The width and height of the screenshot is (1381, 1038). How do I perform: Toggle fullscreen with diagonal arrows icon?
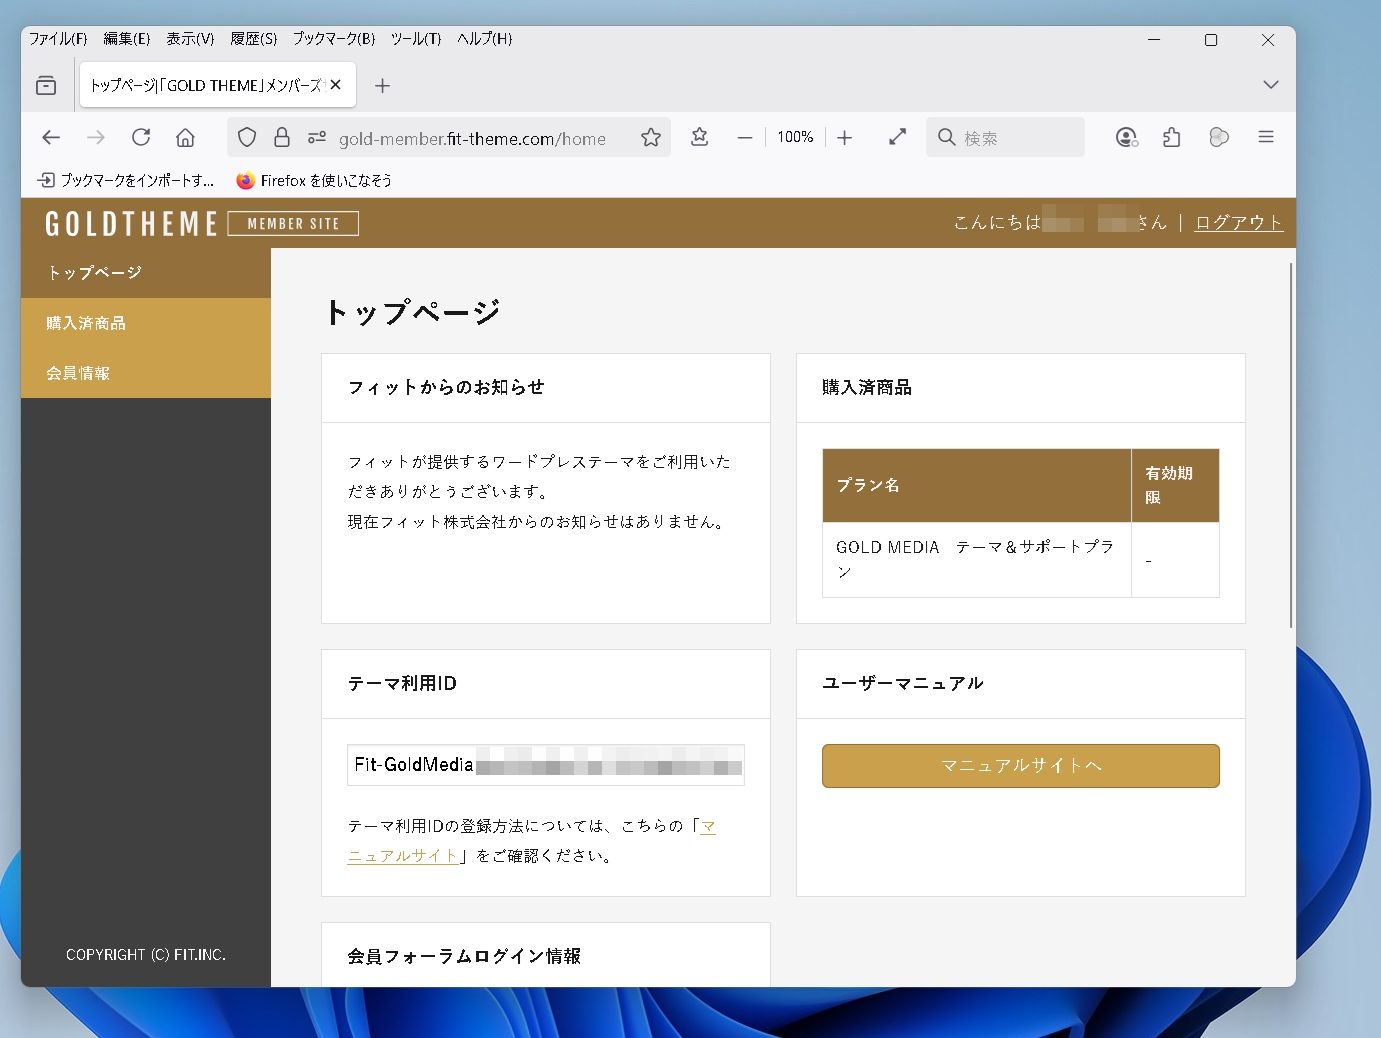tap(898, 138)
